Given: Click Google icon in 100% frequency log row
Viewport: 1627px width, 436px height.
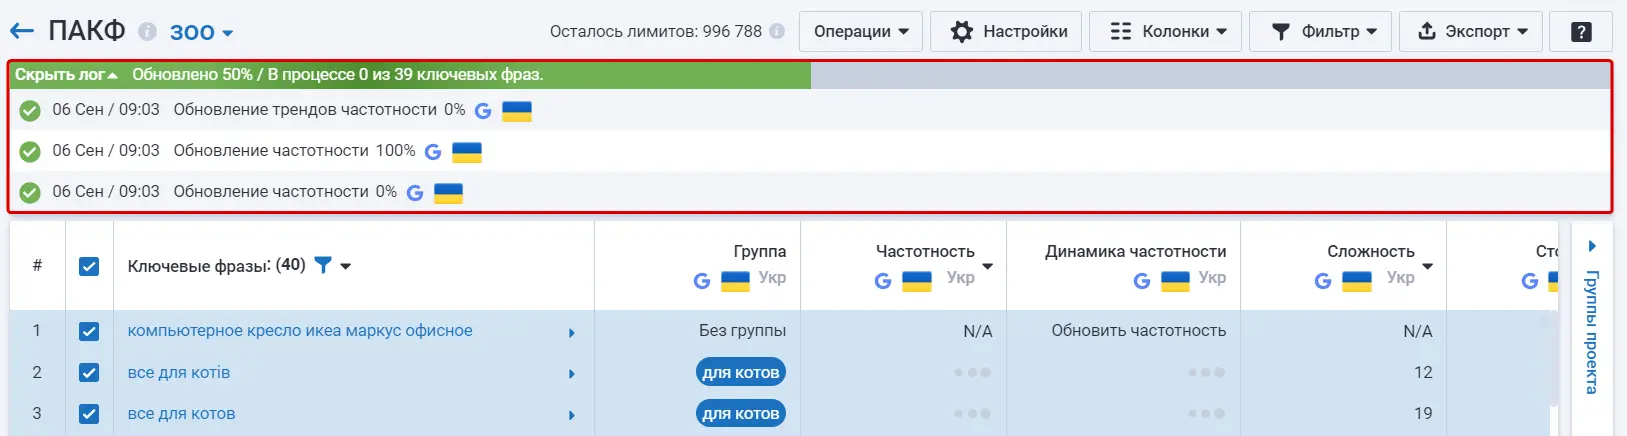Looking at the screenshot, I should click(433, 152).
